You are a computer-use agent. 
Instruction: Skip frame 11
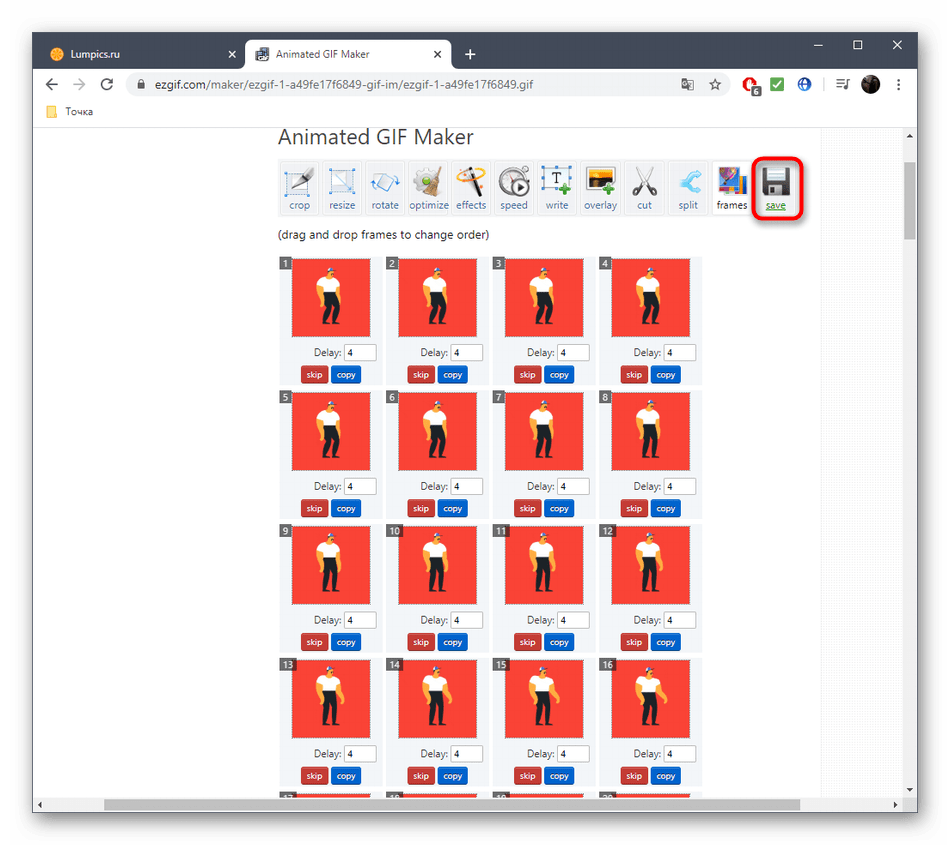pyautogui.click(x=527, y=643)
